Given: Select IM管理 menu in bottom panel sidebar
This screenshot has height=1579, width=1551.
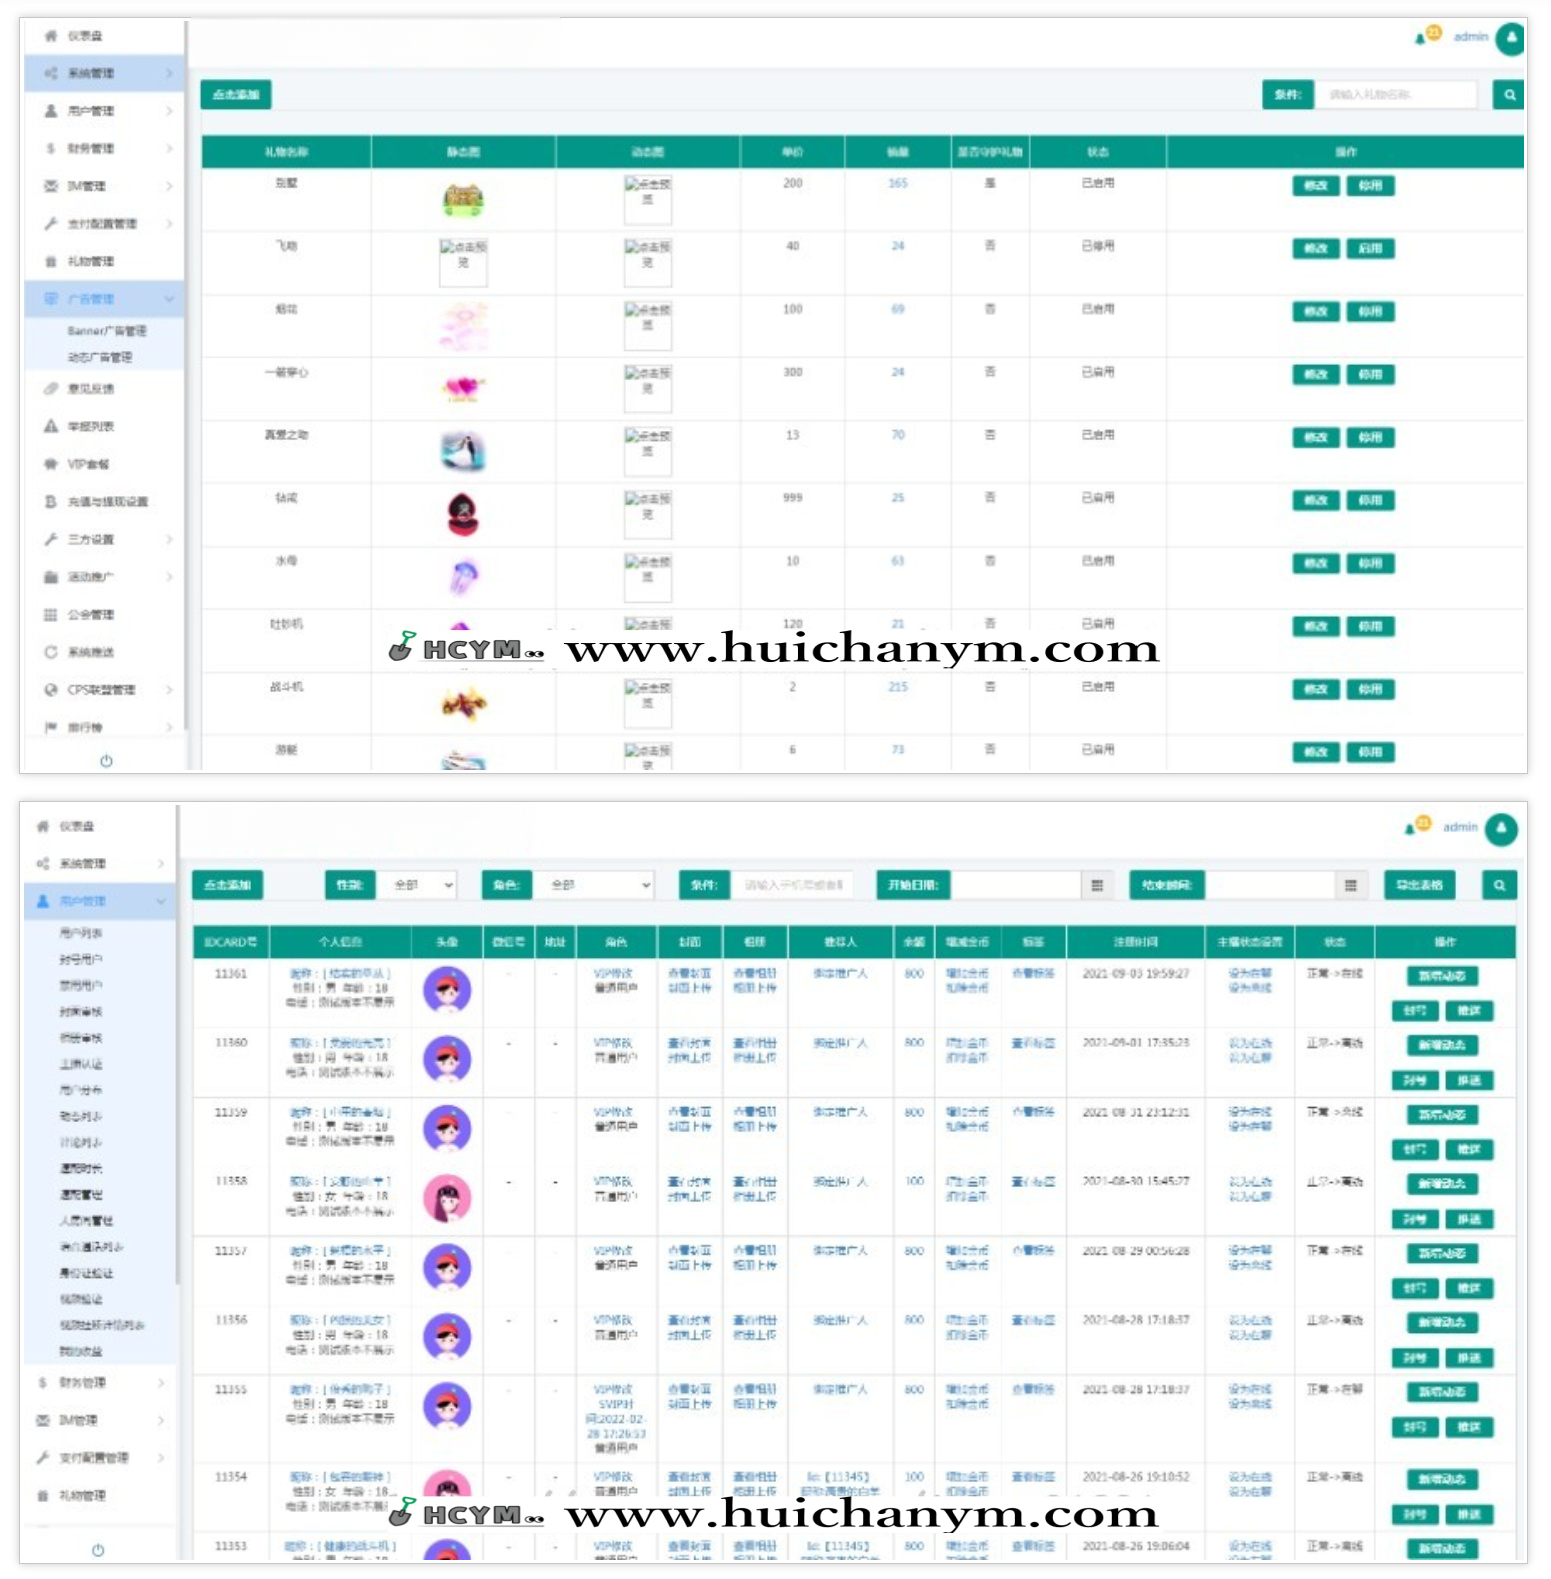Looking at the screenshot, I should (78, 1420).
